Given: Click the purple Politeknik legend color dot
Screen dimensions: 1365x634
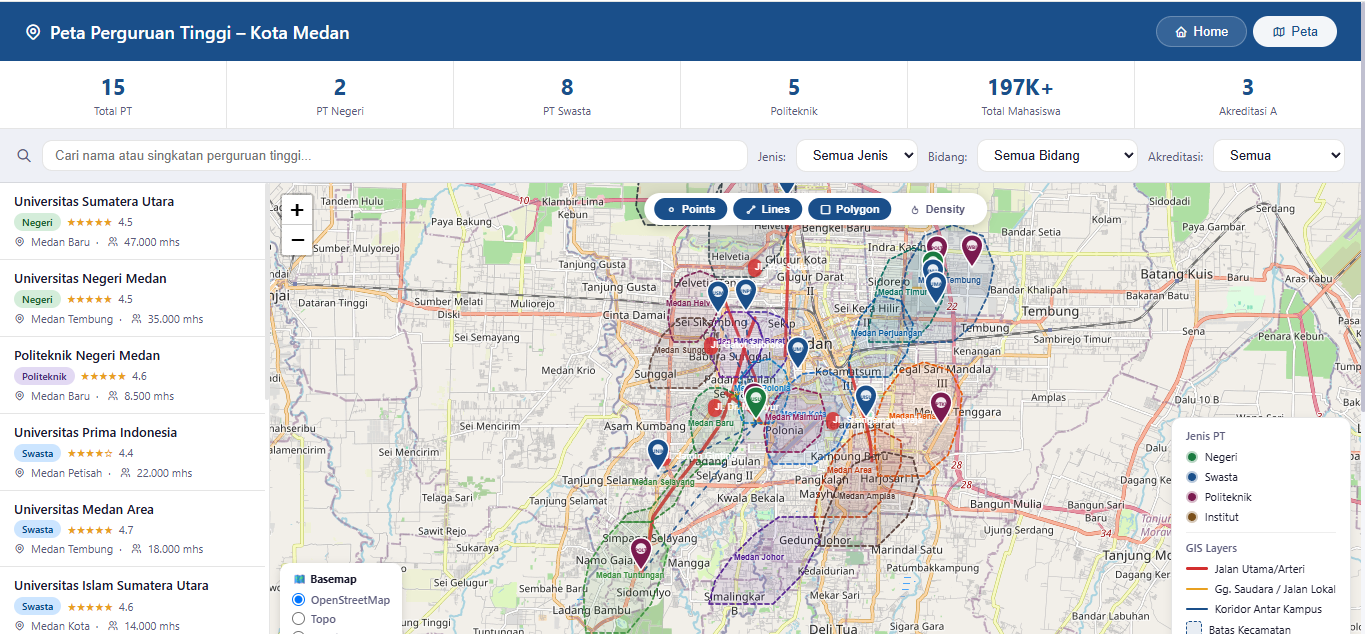Looking at the screenshot, I should (1192, 497).
